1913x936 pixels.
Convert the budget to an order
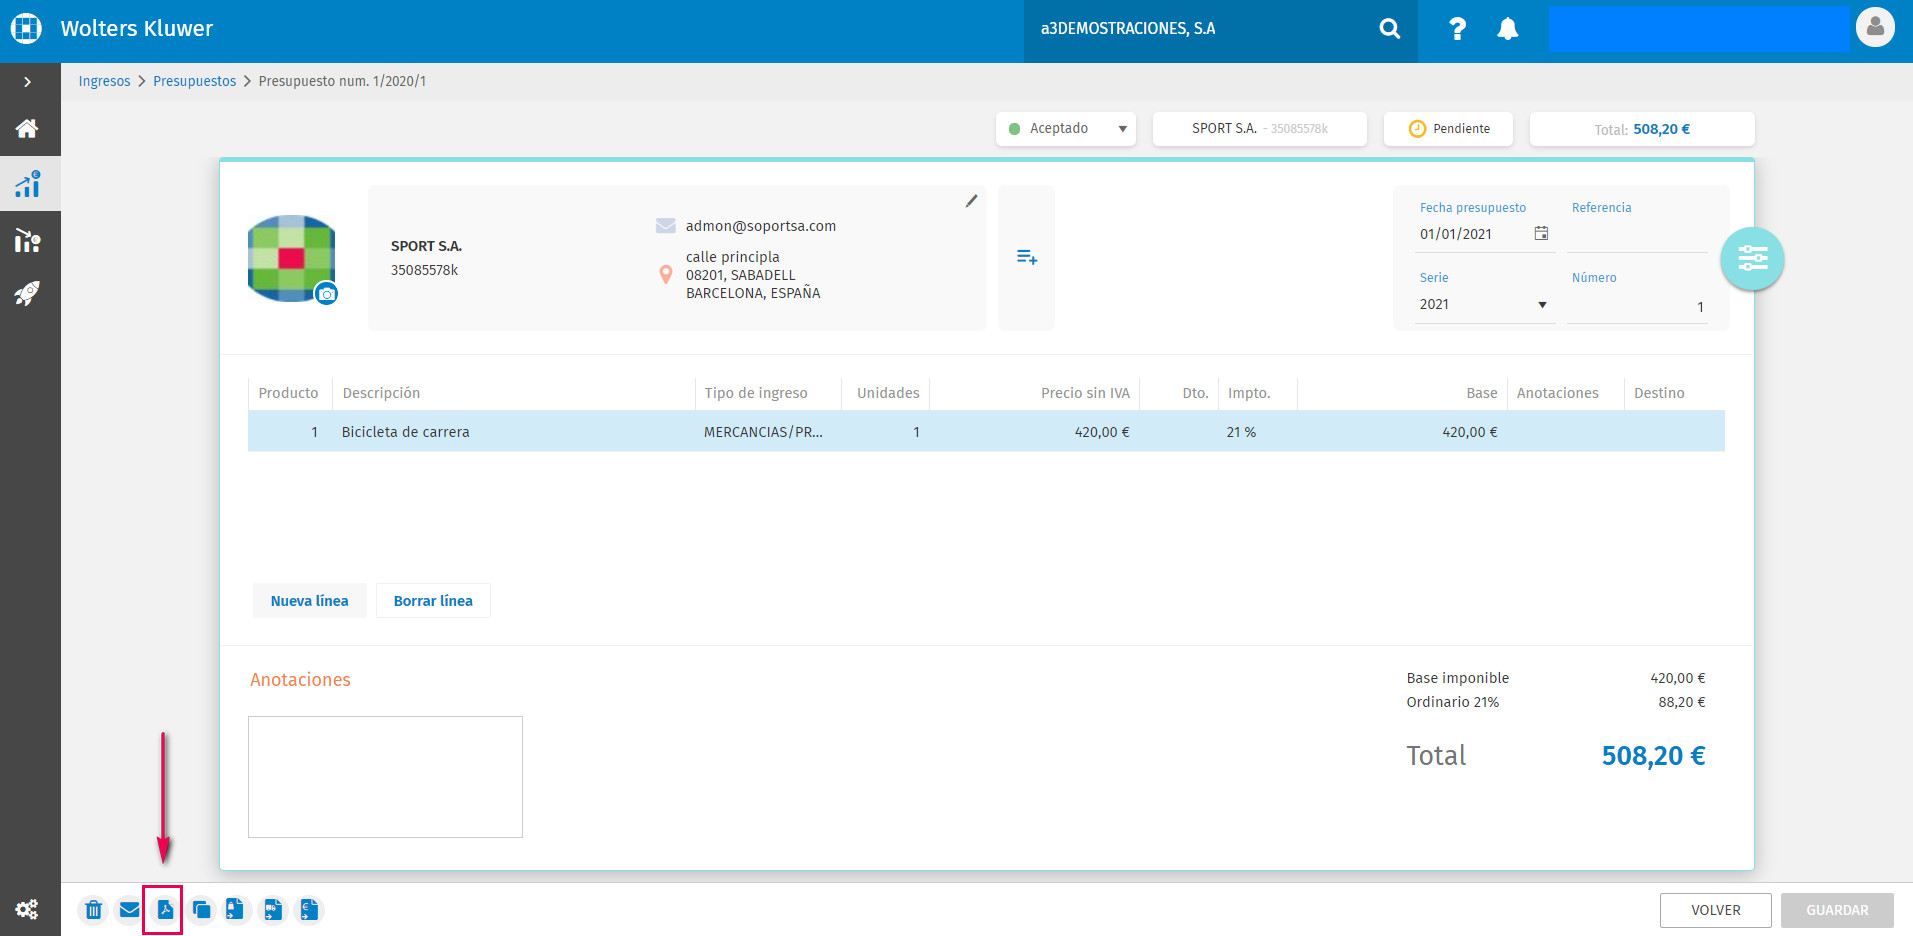[235, 910]
